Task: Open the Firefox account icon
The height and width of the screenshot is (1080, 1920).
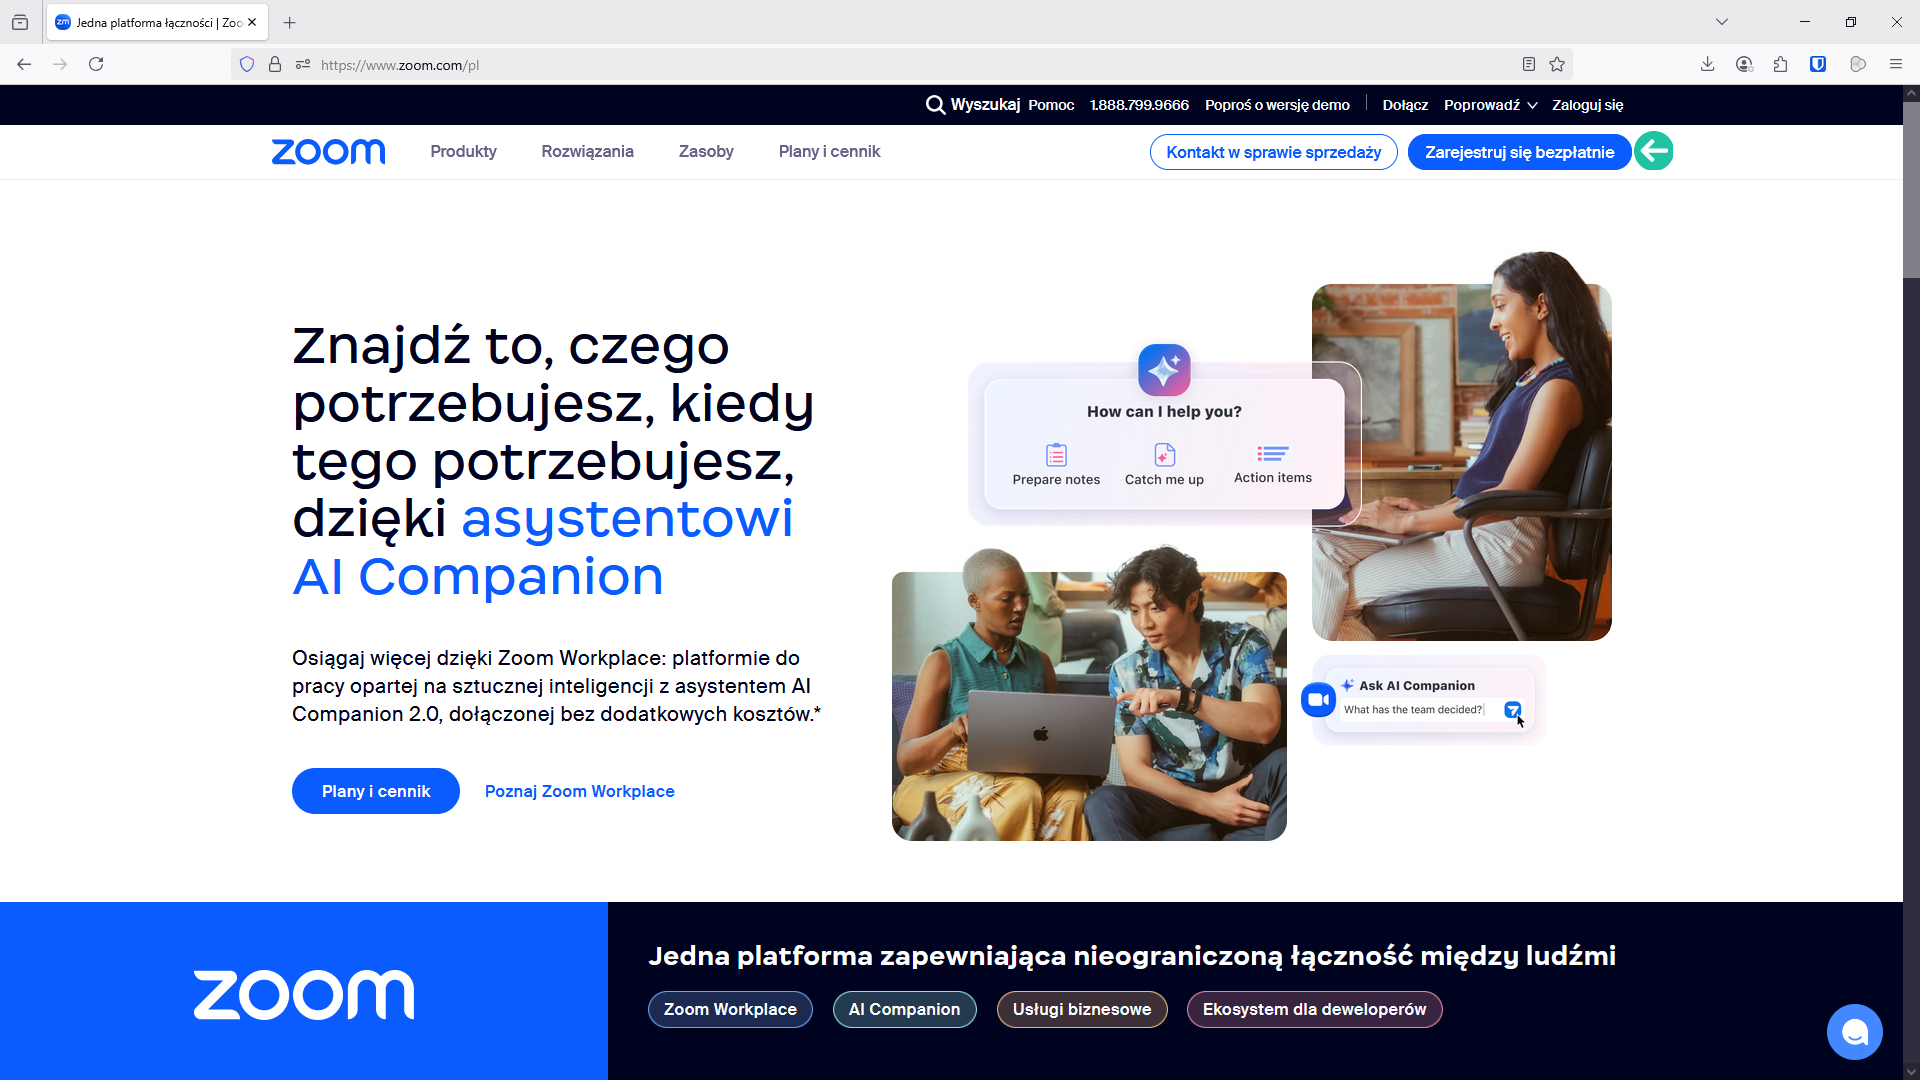Action: (x=1744, y=64)
